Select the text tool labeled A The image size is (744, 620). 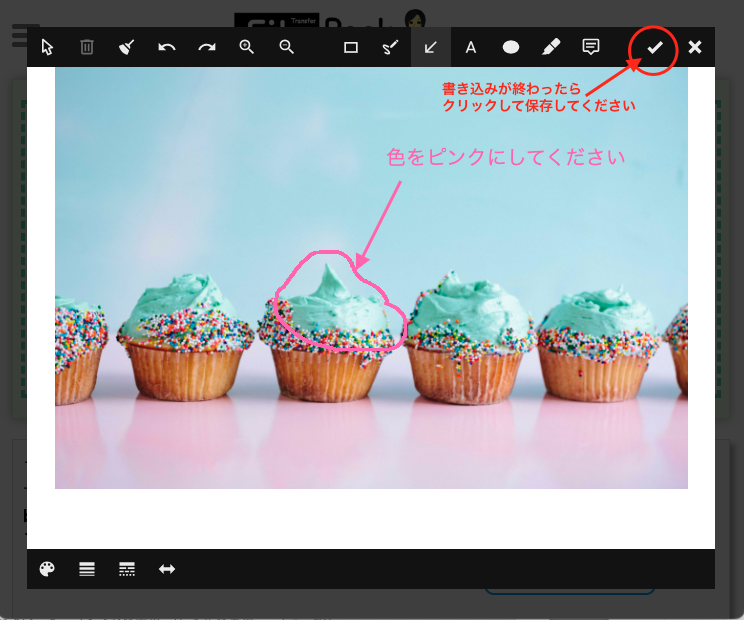471,47
